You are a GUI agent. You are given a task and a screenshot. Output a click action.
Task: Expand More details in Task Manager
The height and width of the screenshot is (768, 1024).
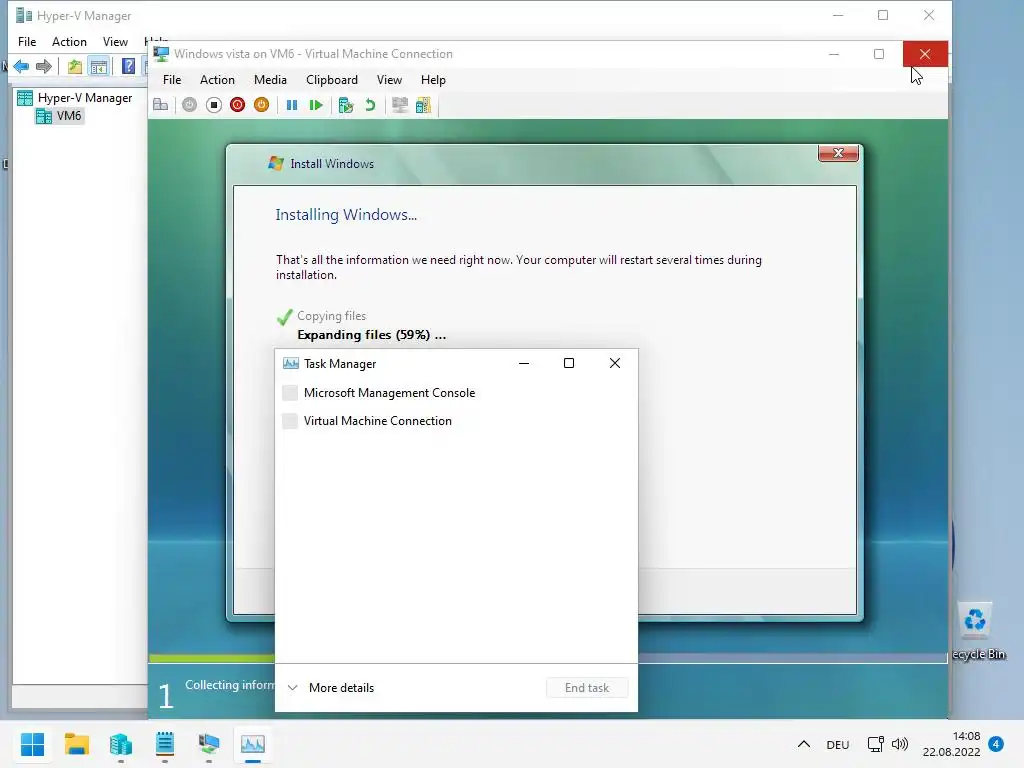pyautogui.click(x=332, y=688)
